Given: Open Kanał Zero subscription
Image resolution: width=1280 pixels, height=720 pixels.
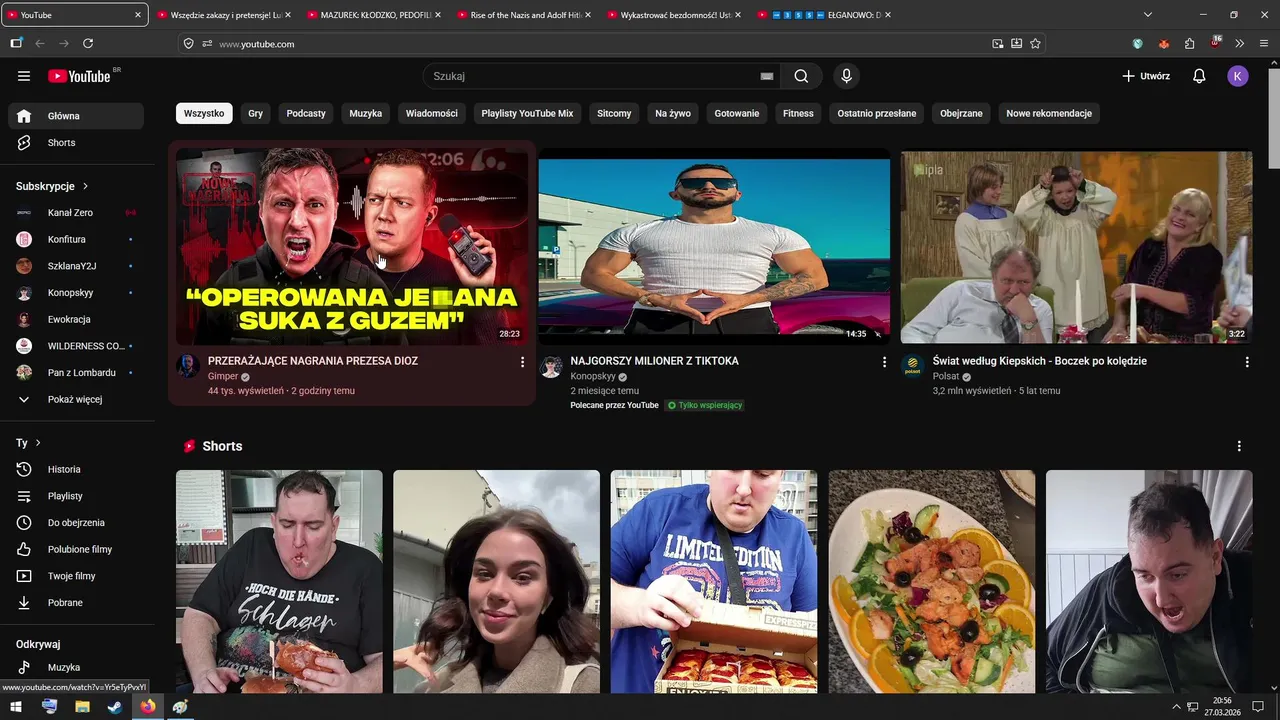Looking at the screenshot, I should [x=76, y=213].
